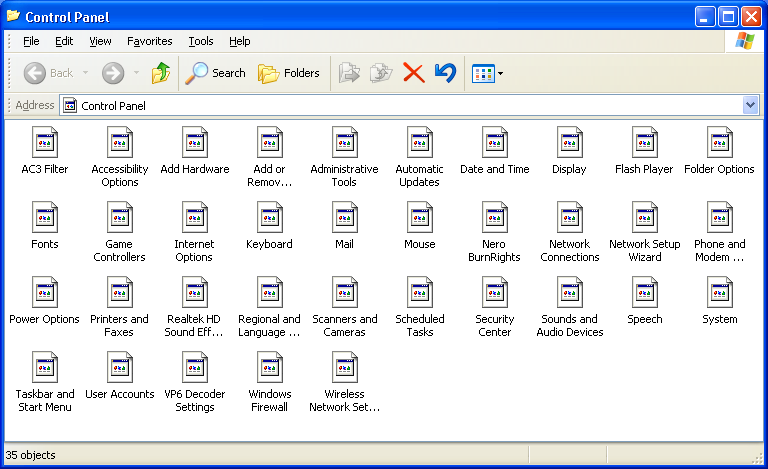The height and width of the screenshot is (469, 768).
Task: Open the AC3 Filter icon
Action: [45, 142]
